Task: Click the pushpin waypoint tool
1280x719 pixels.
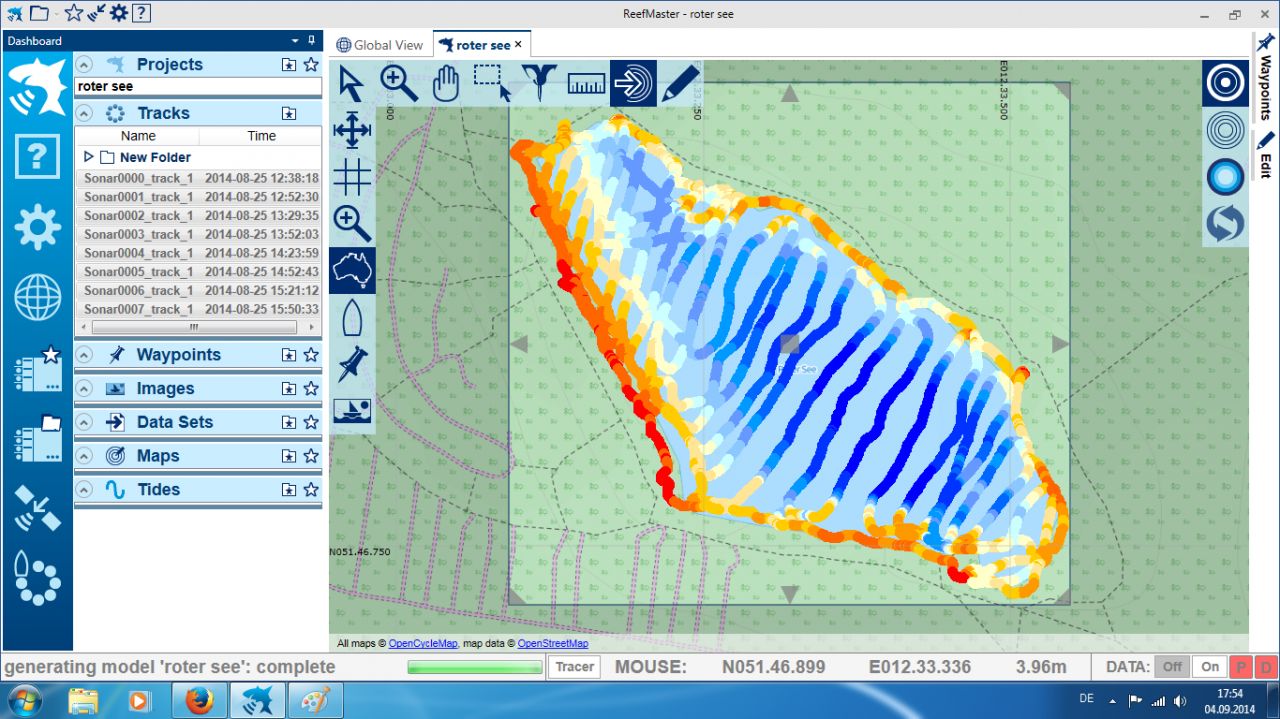Action: tap(352, 363)
